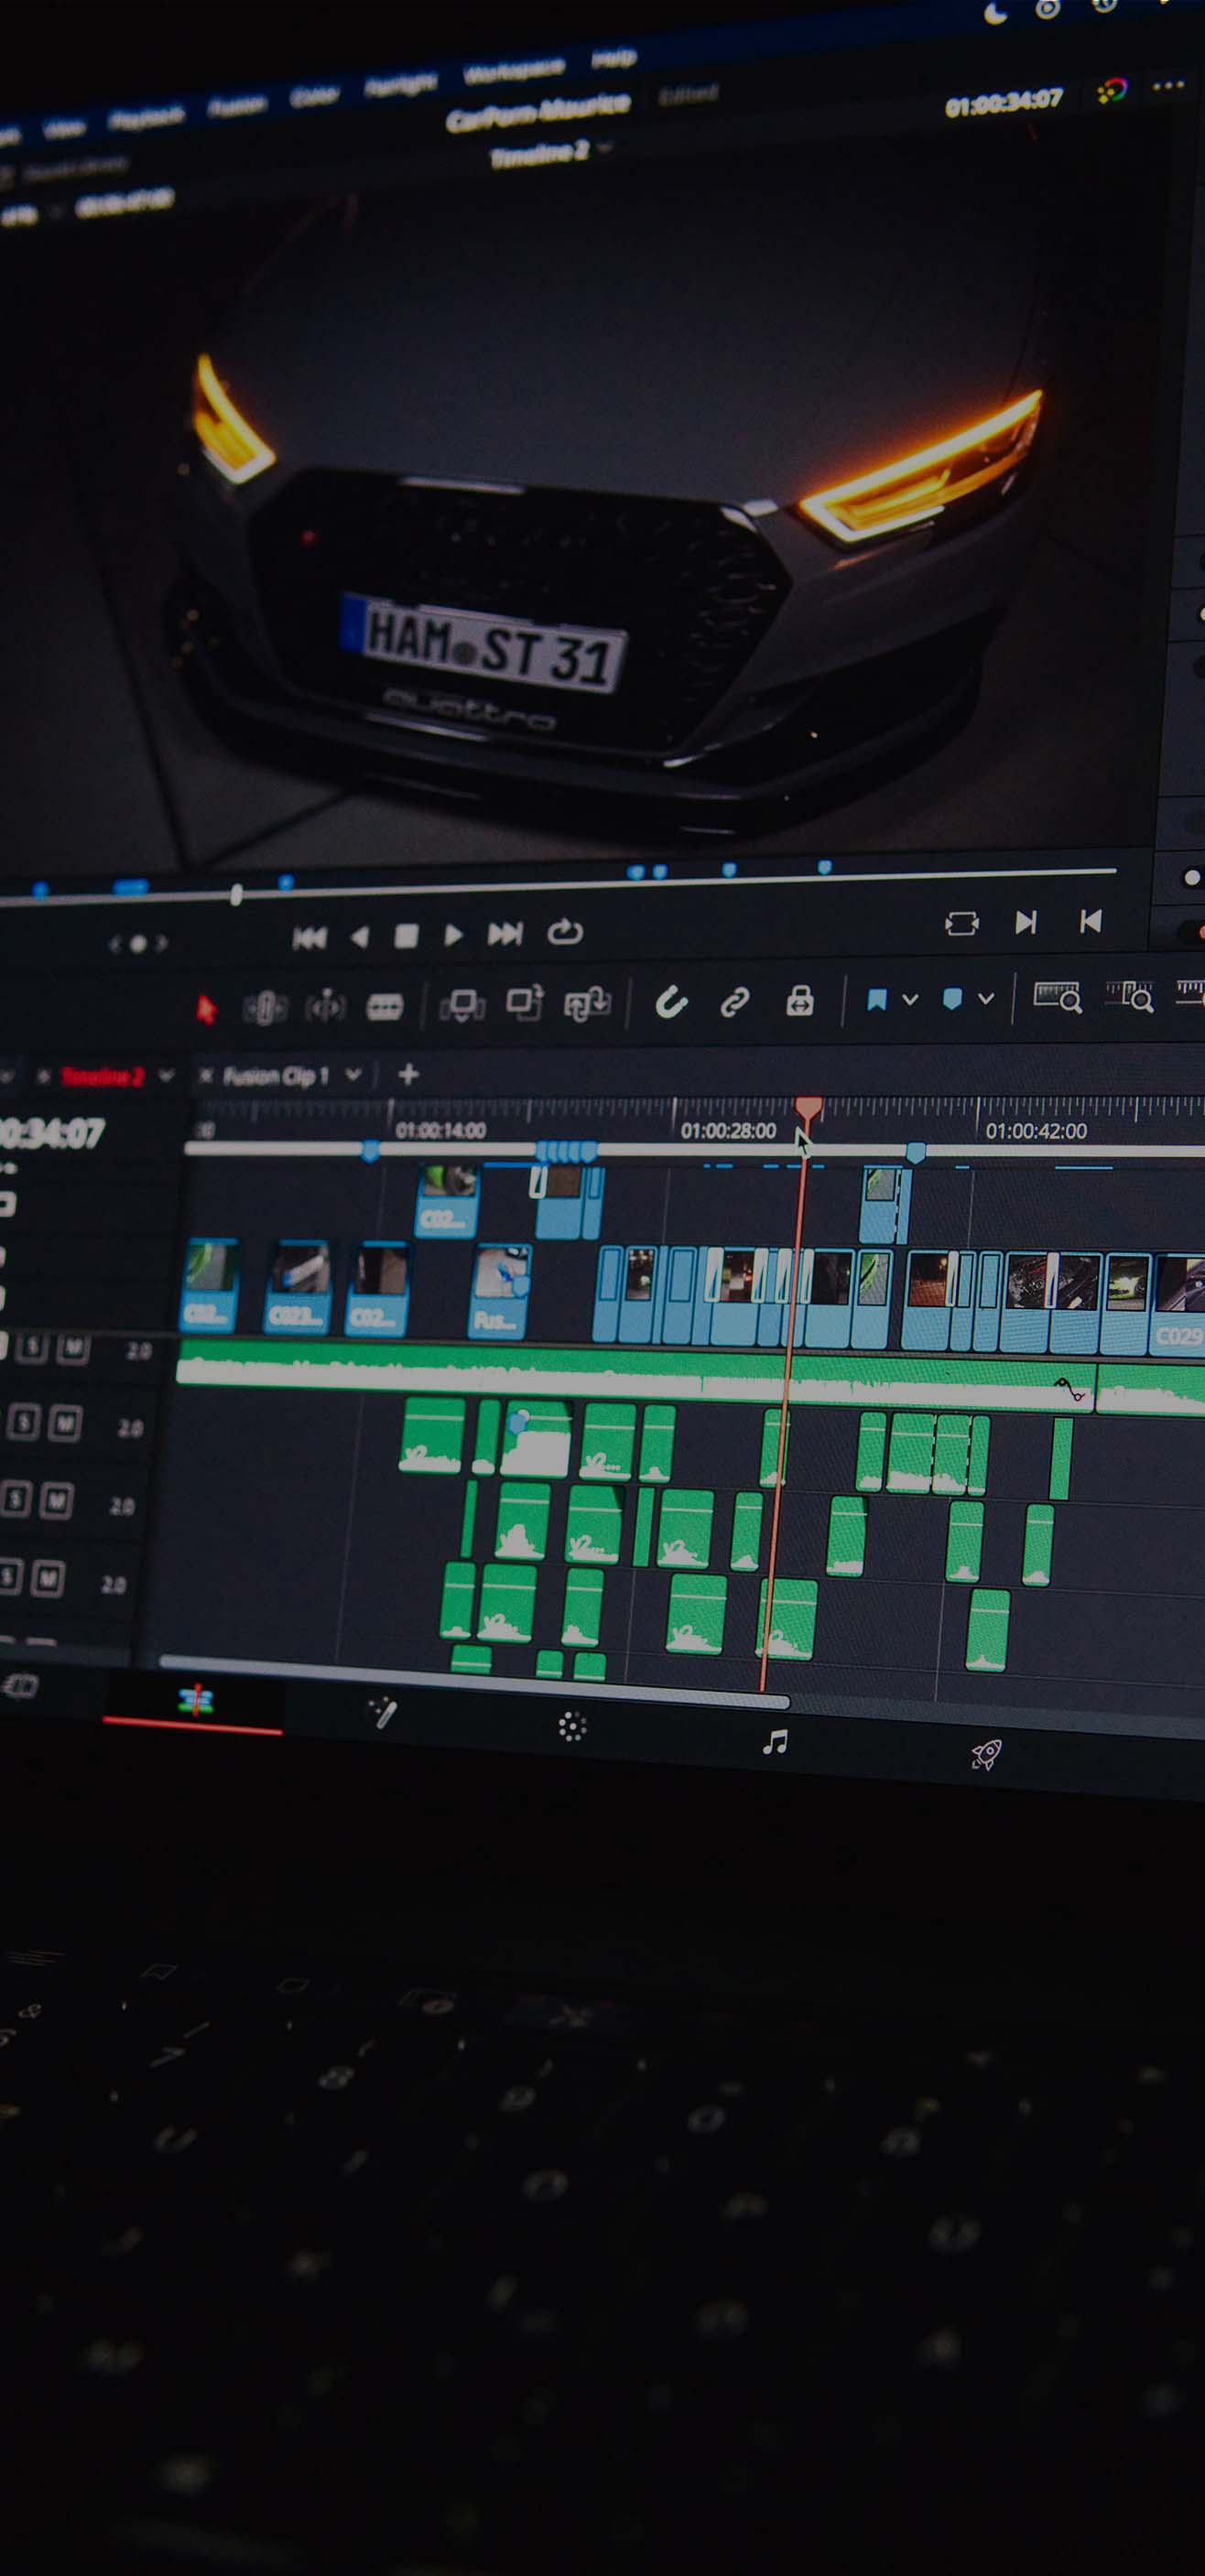Switch to the Fusion page wand icon
Screen dimensions: 1205x2576
point(382,1714)
